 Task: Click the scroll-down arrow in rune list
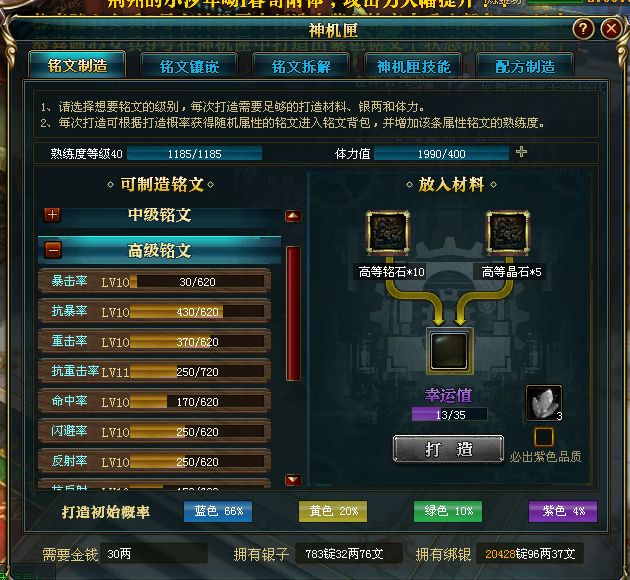pyautogui.click(x=293, y=479)
